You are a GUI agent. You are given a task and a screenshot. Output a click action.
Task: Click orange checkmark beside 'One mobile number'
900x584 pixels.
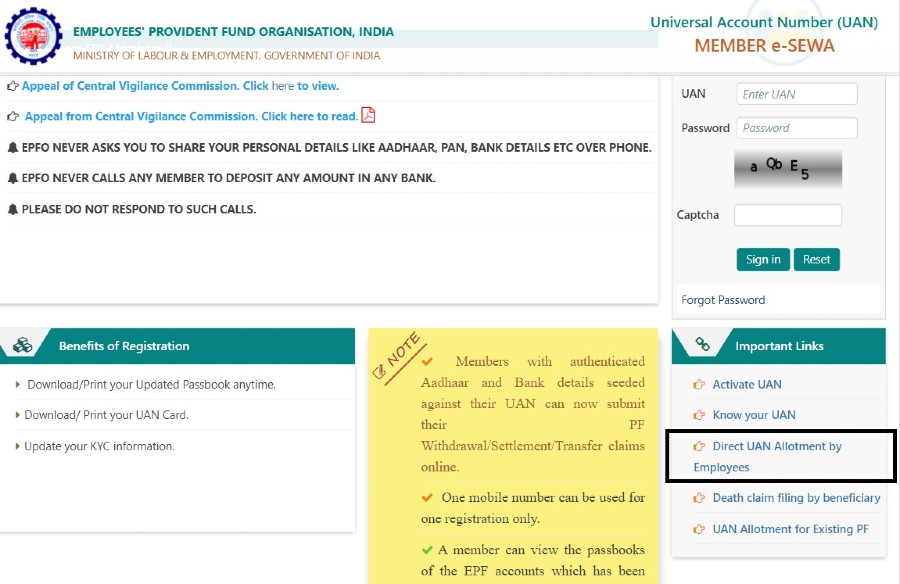click(x=427, y=497)
